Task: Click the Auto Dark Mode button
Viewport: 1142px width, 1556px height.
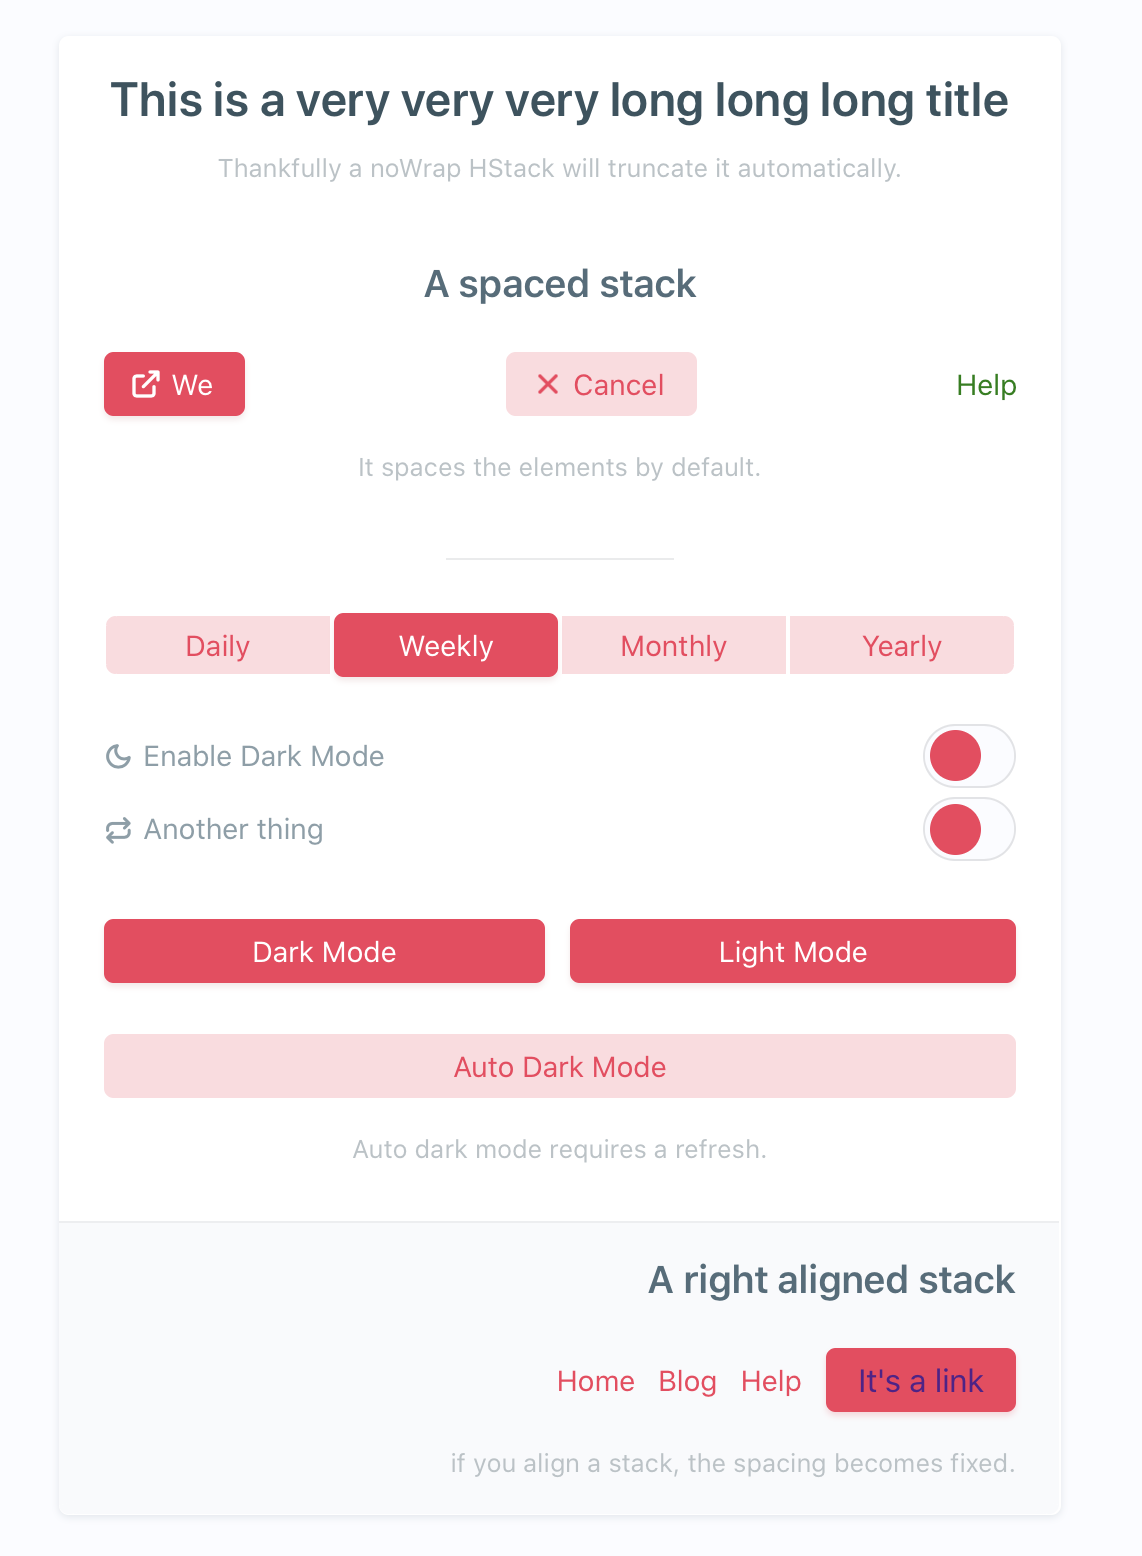Action: coord(560,1067)
